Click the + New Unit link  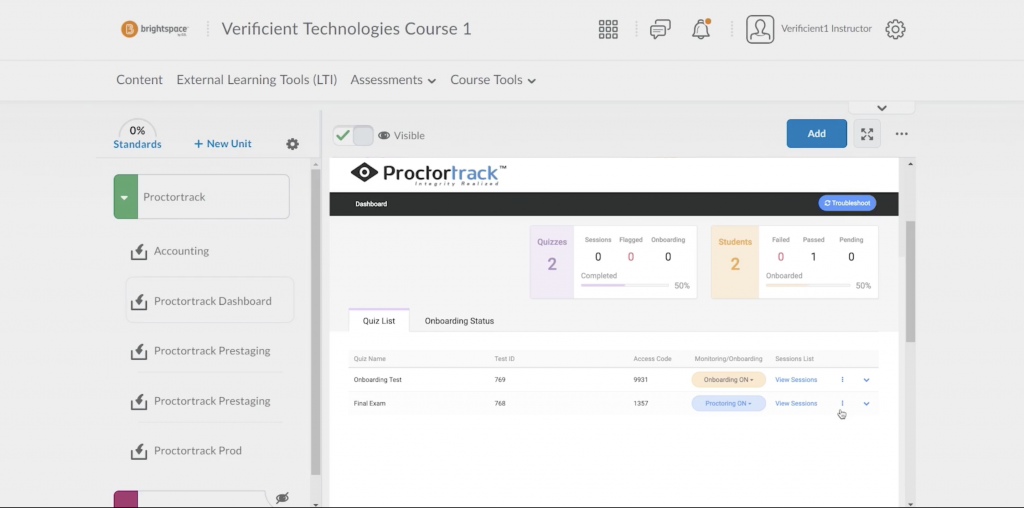pos(223,144)
